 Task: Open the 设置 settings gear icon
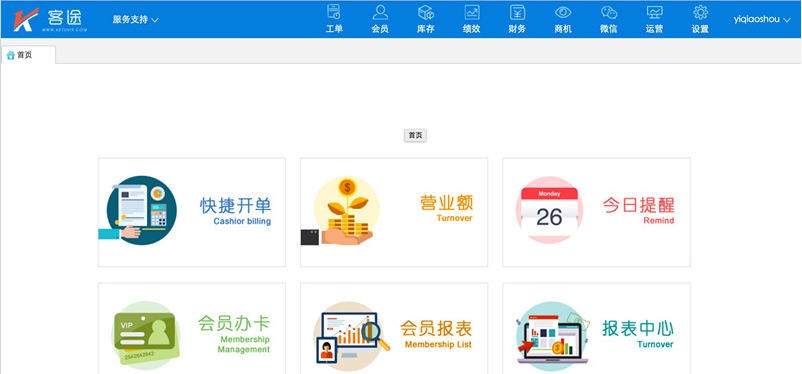point(700,12)
